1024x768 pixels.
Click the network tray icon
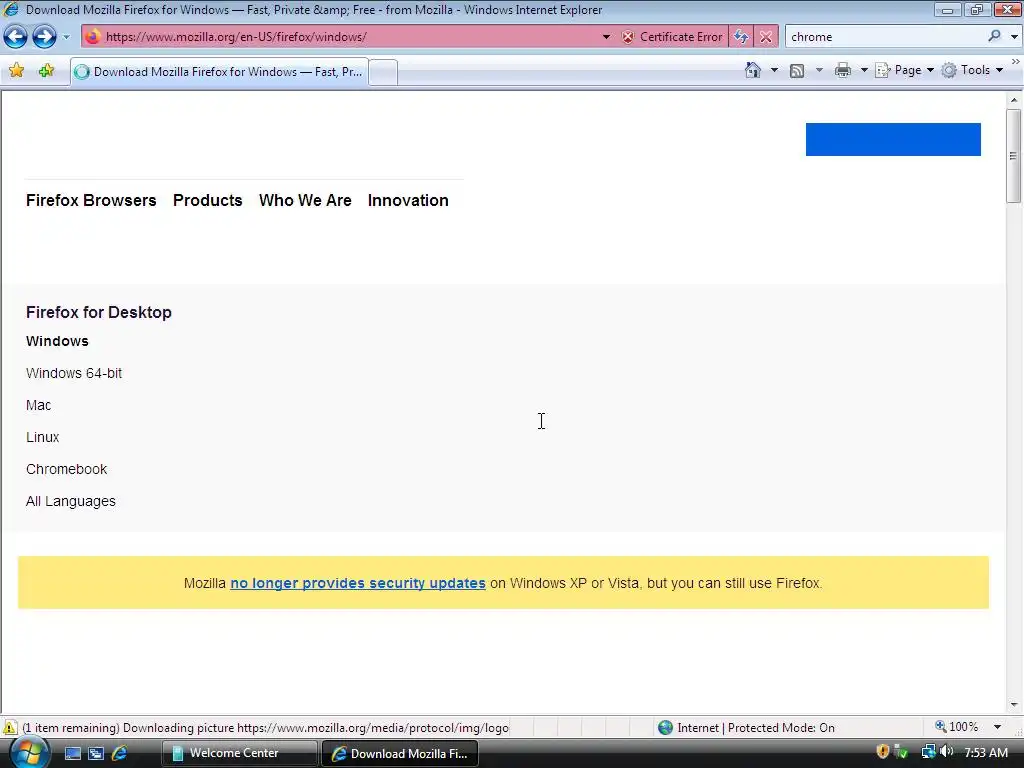928,752
